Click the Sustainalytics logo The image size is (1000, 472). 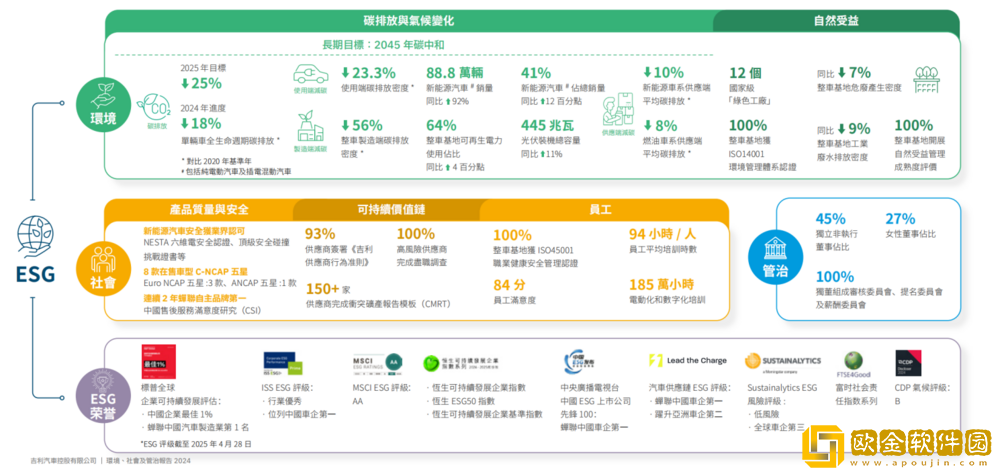point(783,362)
